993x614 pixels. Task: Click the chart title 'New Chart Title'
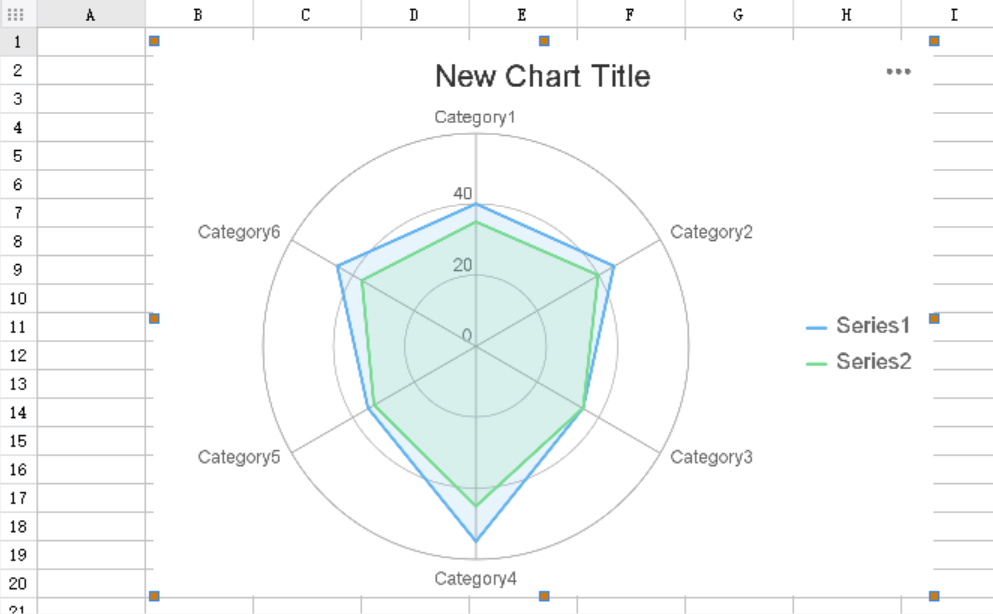tap(542, 76)
